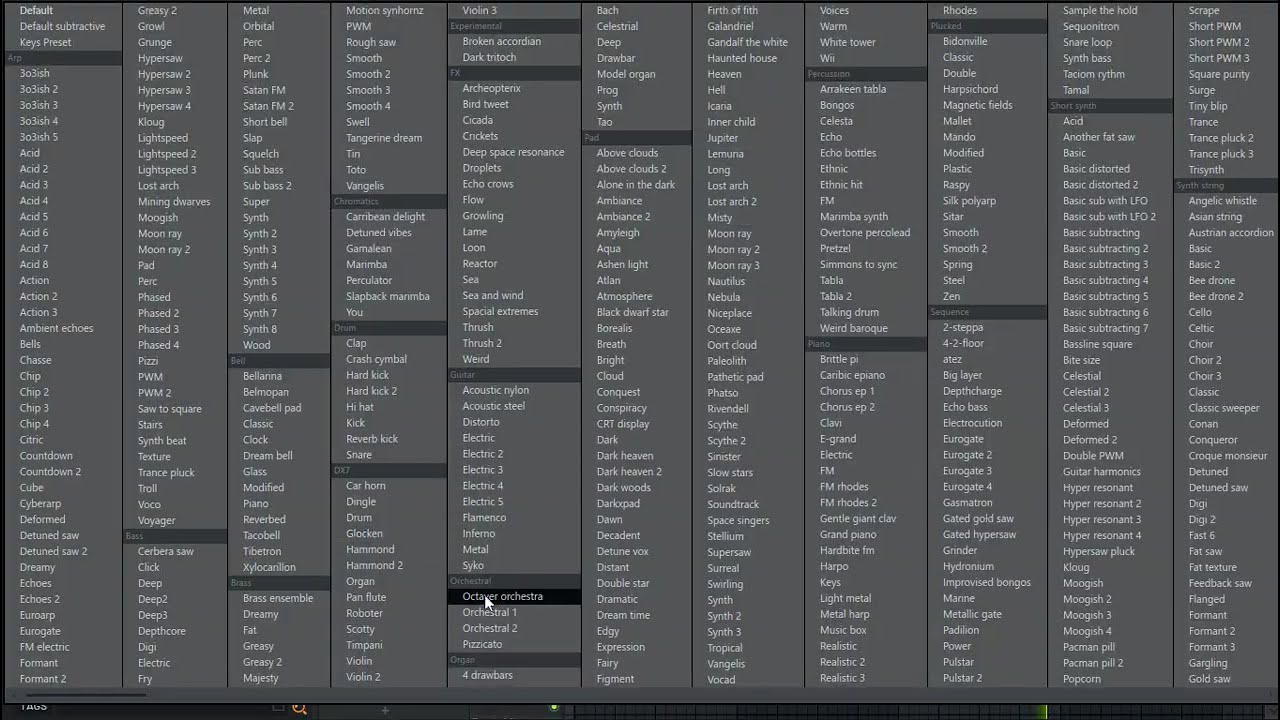Select the Silk polyarp preset
This screenshot has height=720, width=1280.
pyautogui.click(x=970, y=201)
